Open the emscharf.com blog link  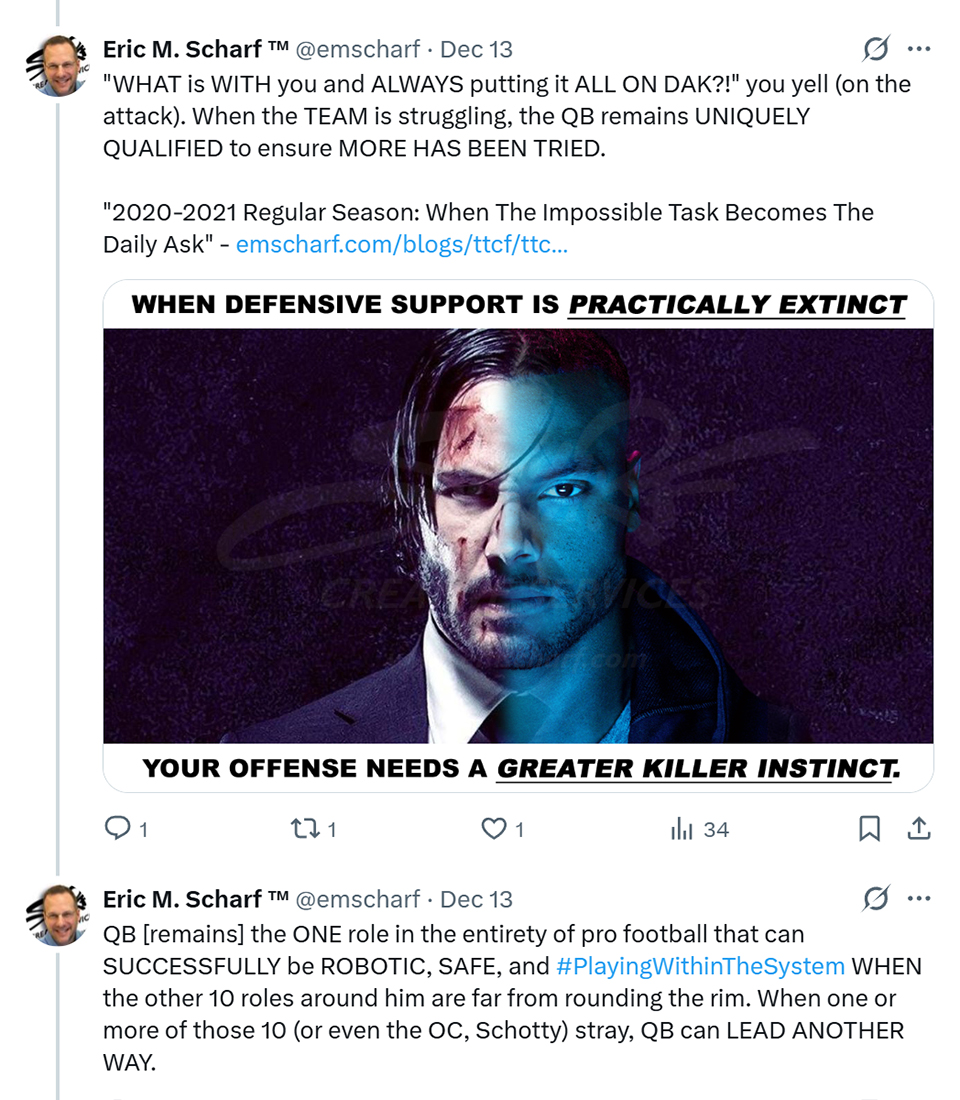pyautogui.click(x=401, y=244)
